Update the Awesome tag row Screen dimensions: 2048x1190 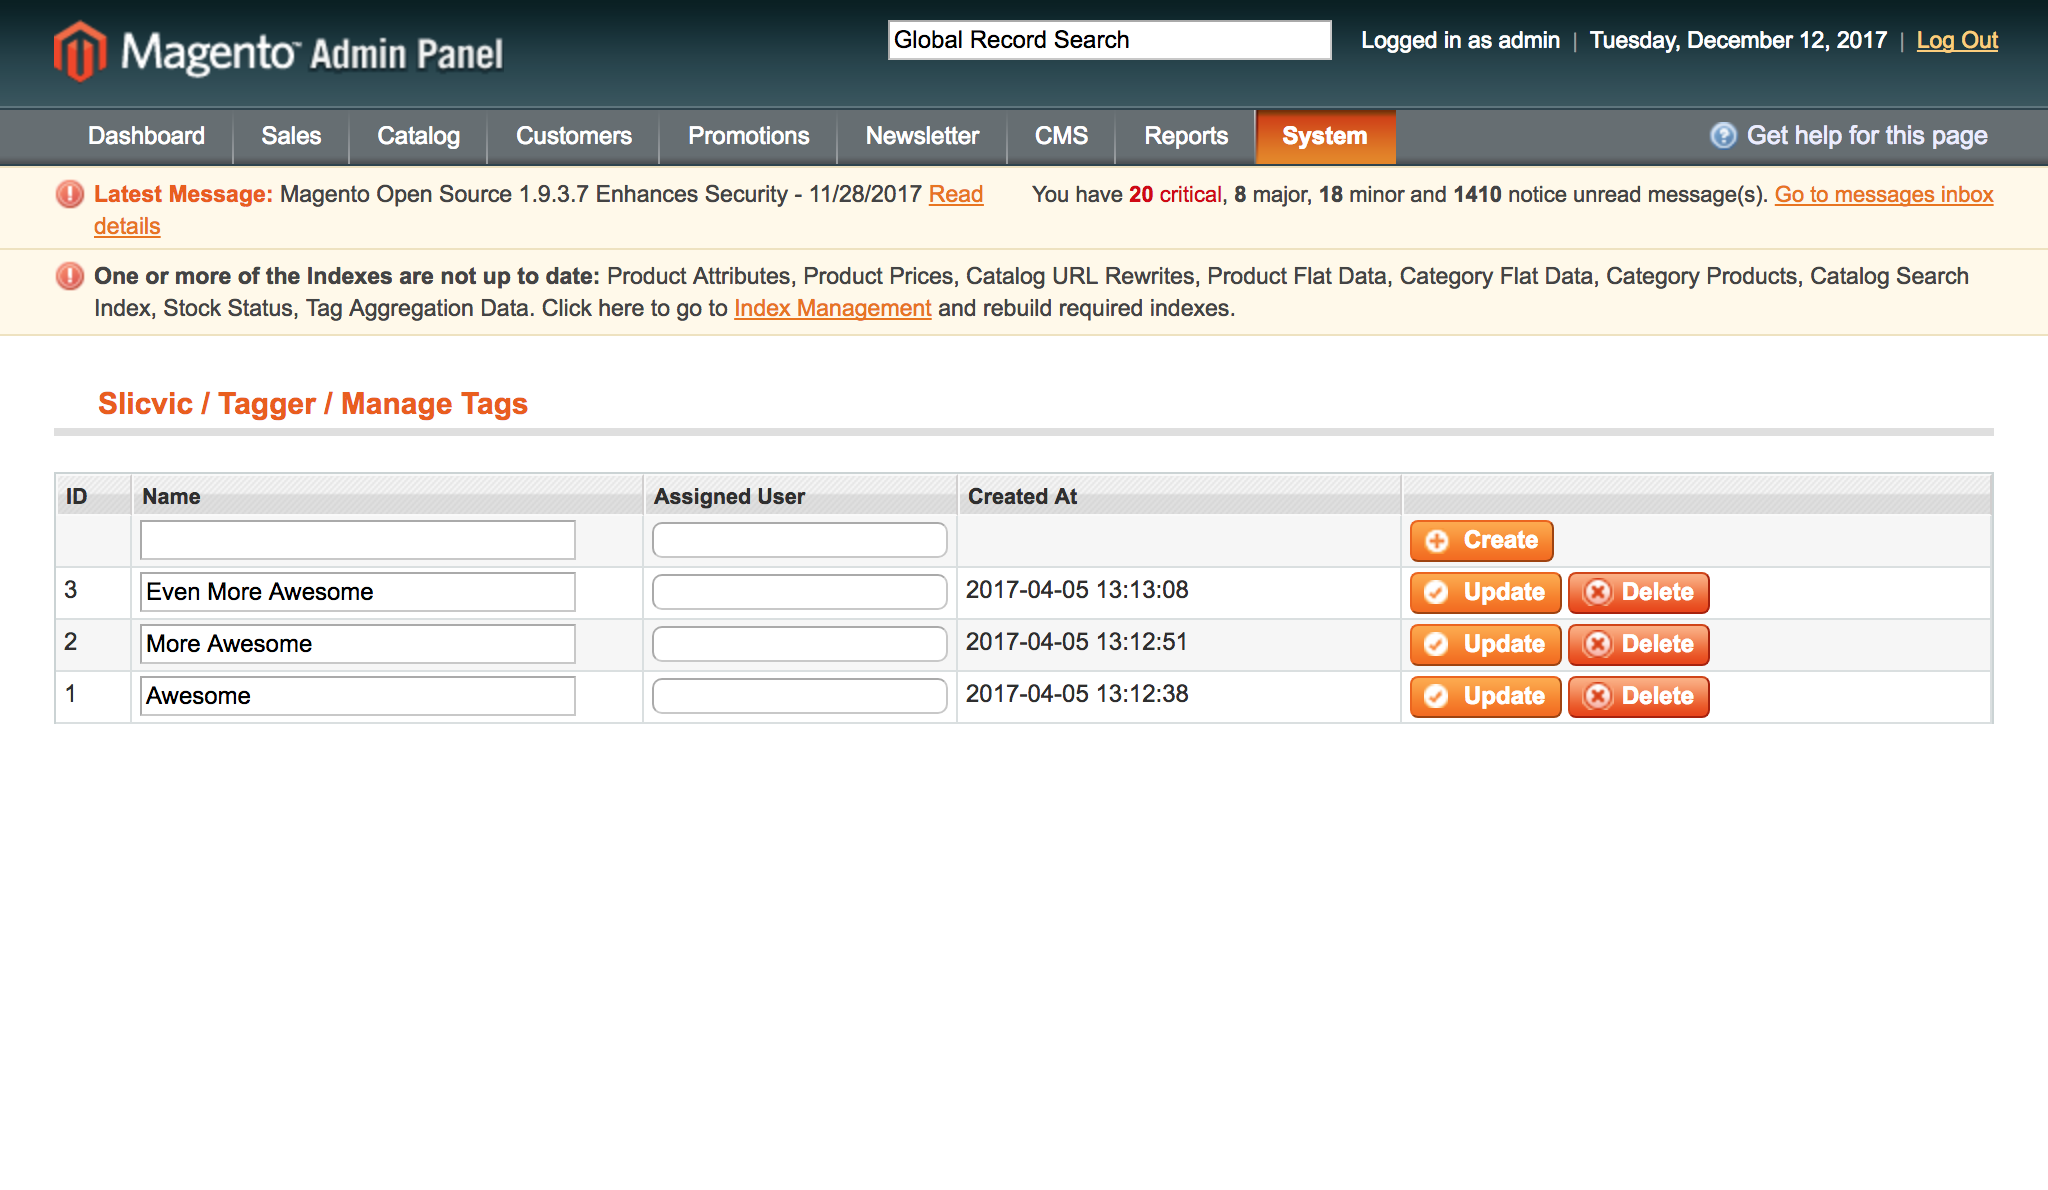click(x=1485, y=697)
